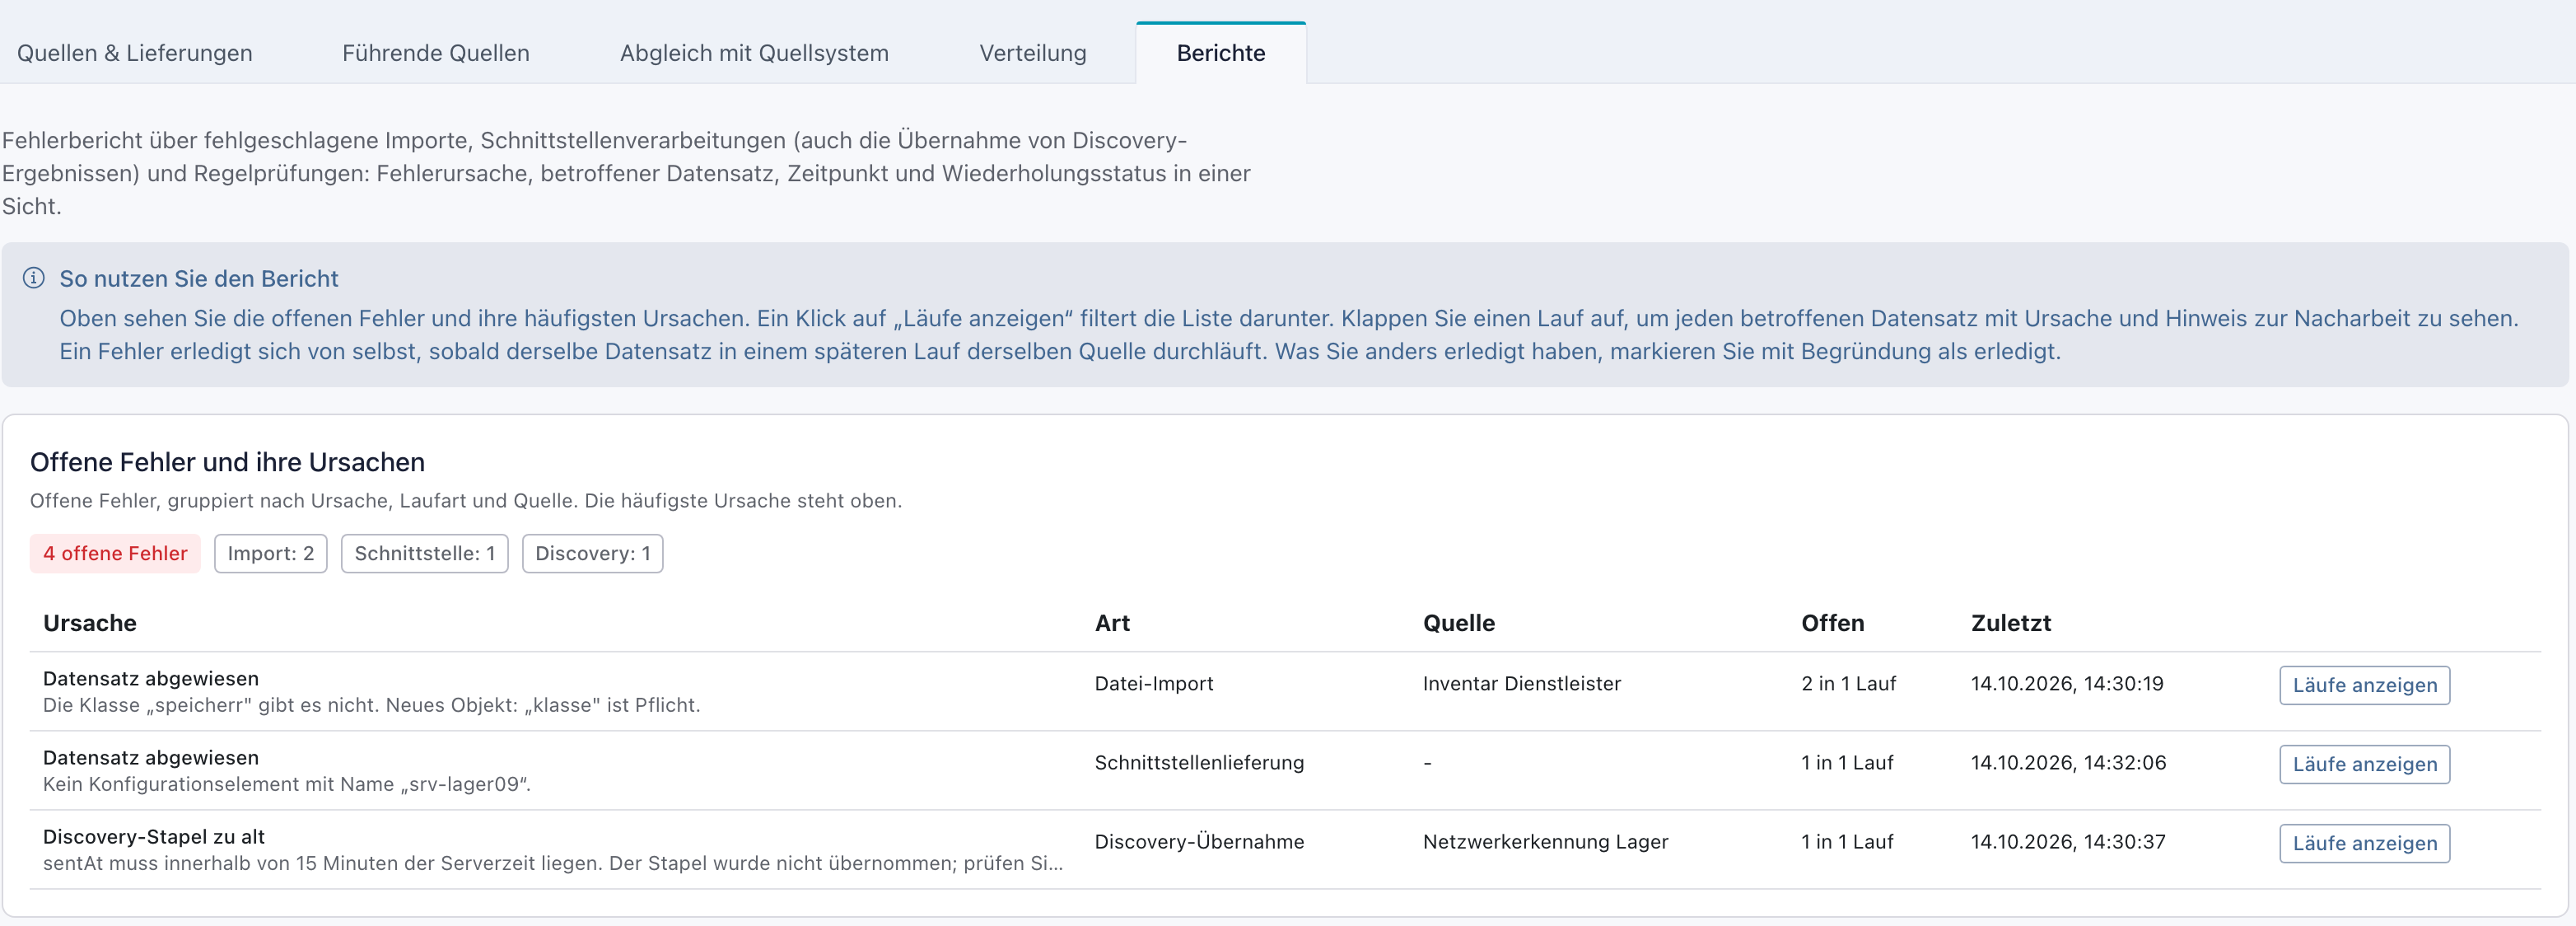This screenshot has width=2576, height=926.
Task: Show runs for Schnittstellenlieferung error
Action: tap(2364, 764)
